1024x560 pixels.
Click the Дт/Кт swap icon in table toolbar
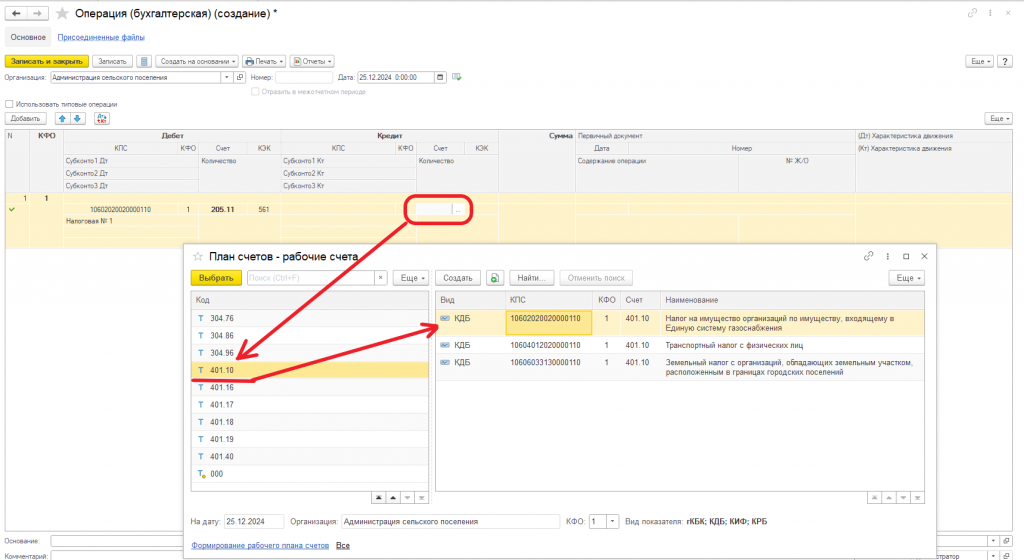click(102, 118)
